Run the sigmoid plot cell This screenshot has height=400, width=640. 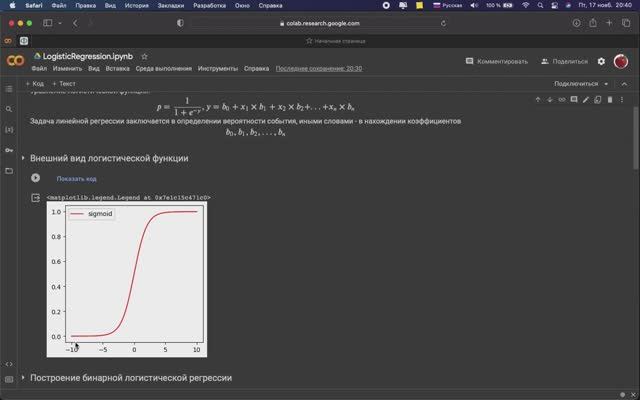[36, 178]
